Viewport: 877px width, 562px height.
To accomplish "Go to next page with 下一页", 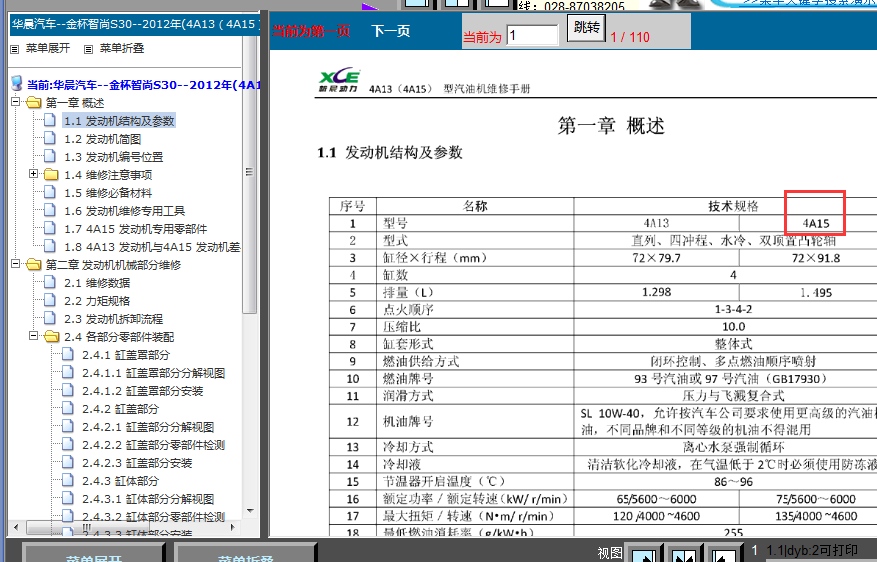I will coord(391,31).
